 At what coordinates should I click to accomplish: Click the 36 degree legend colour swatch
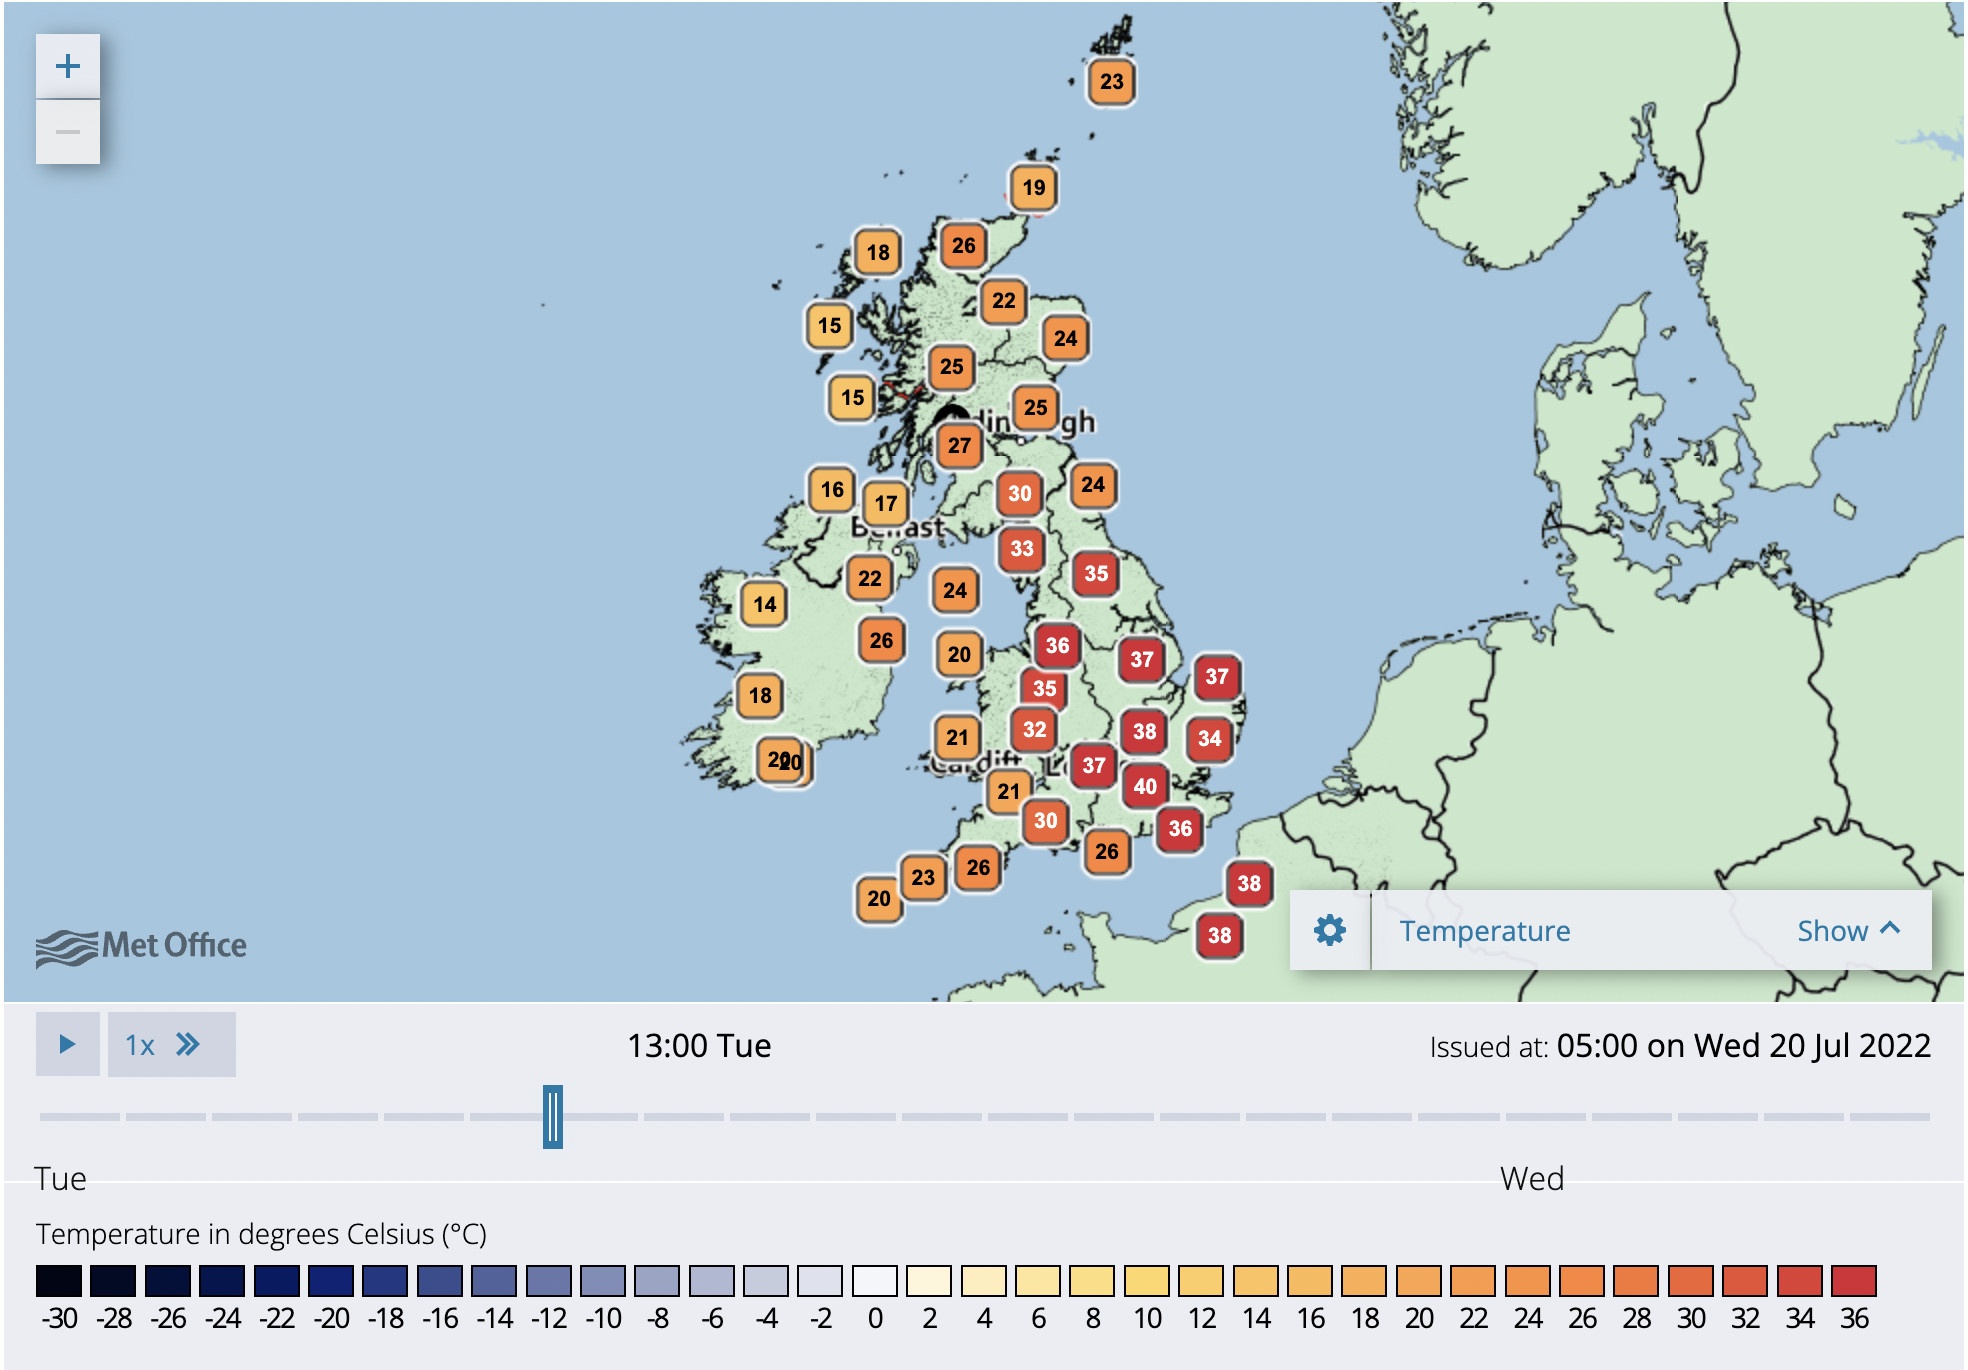coord(1853,1281)
